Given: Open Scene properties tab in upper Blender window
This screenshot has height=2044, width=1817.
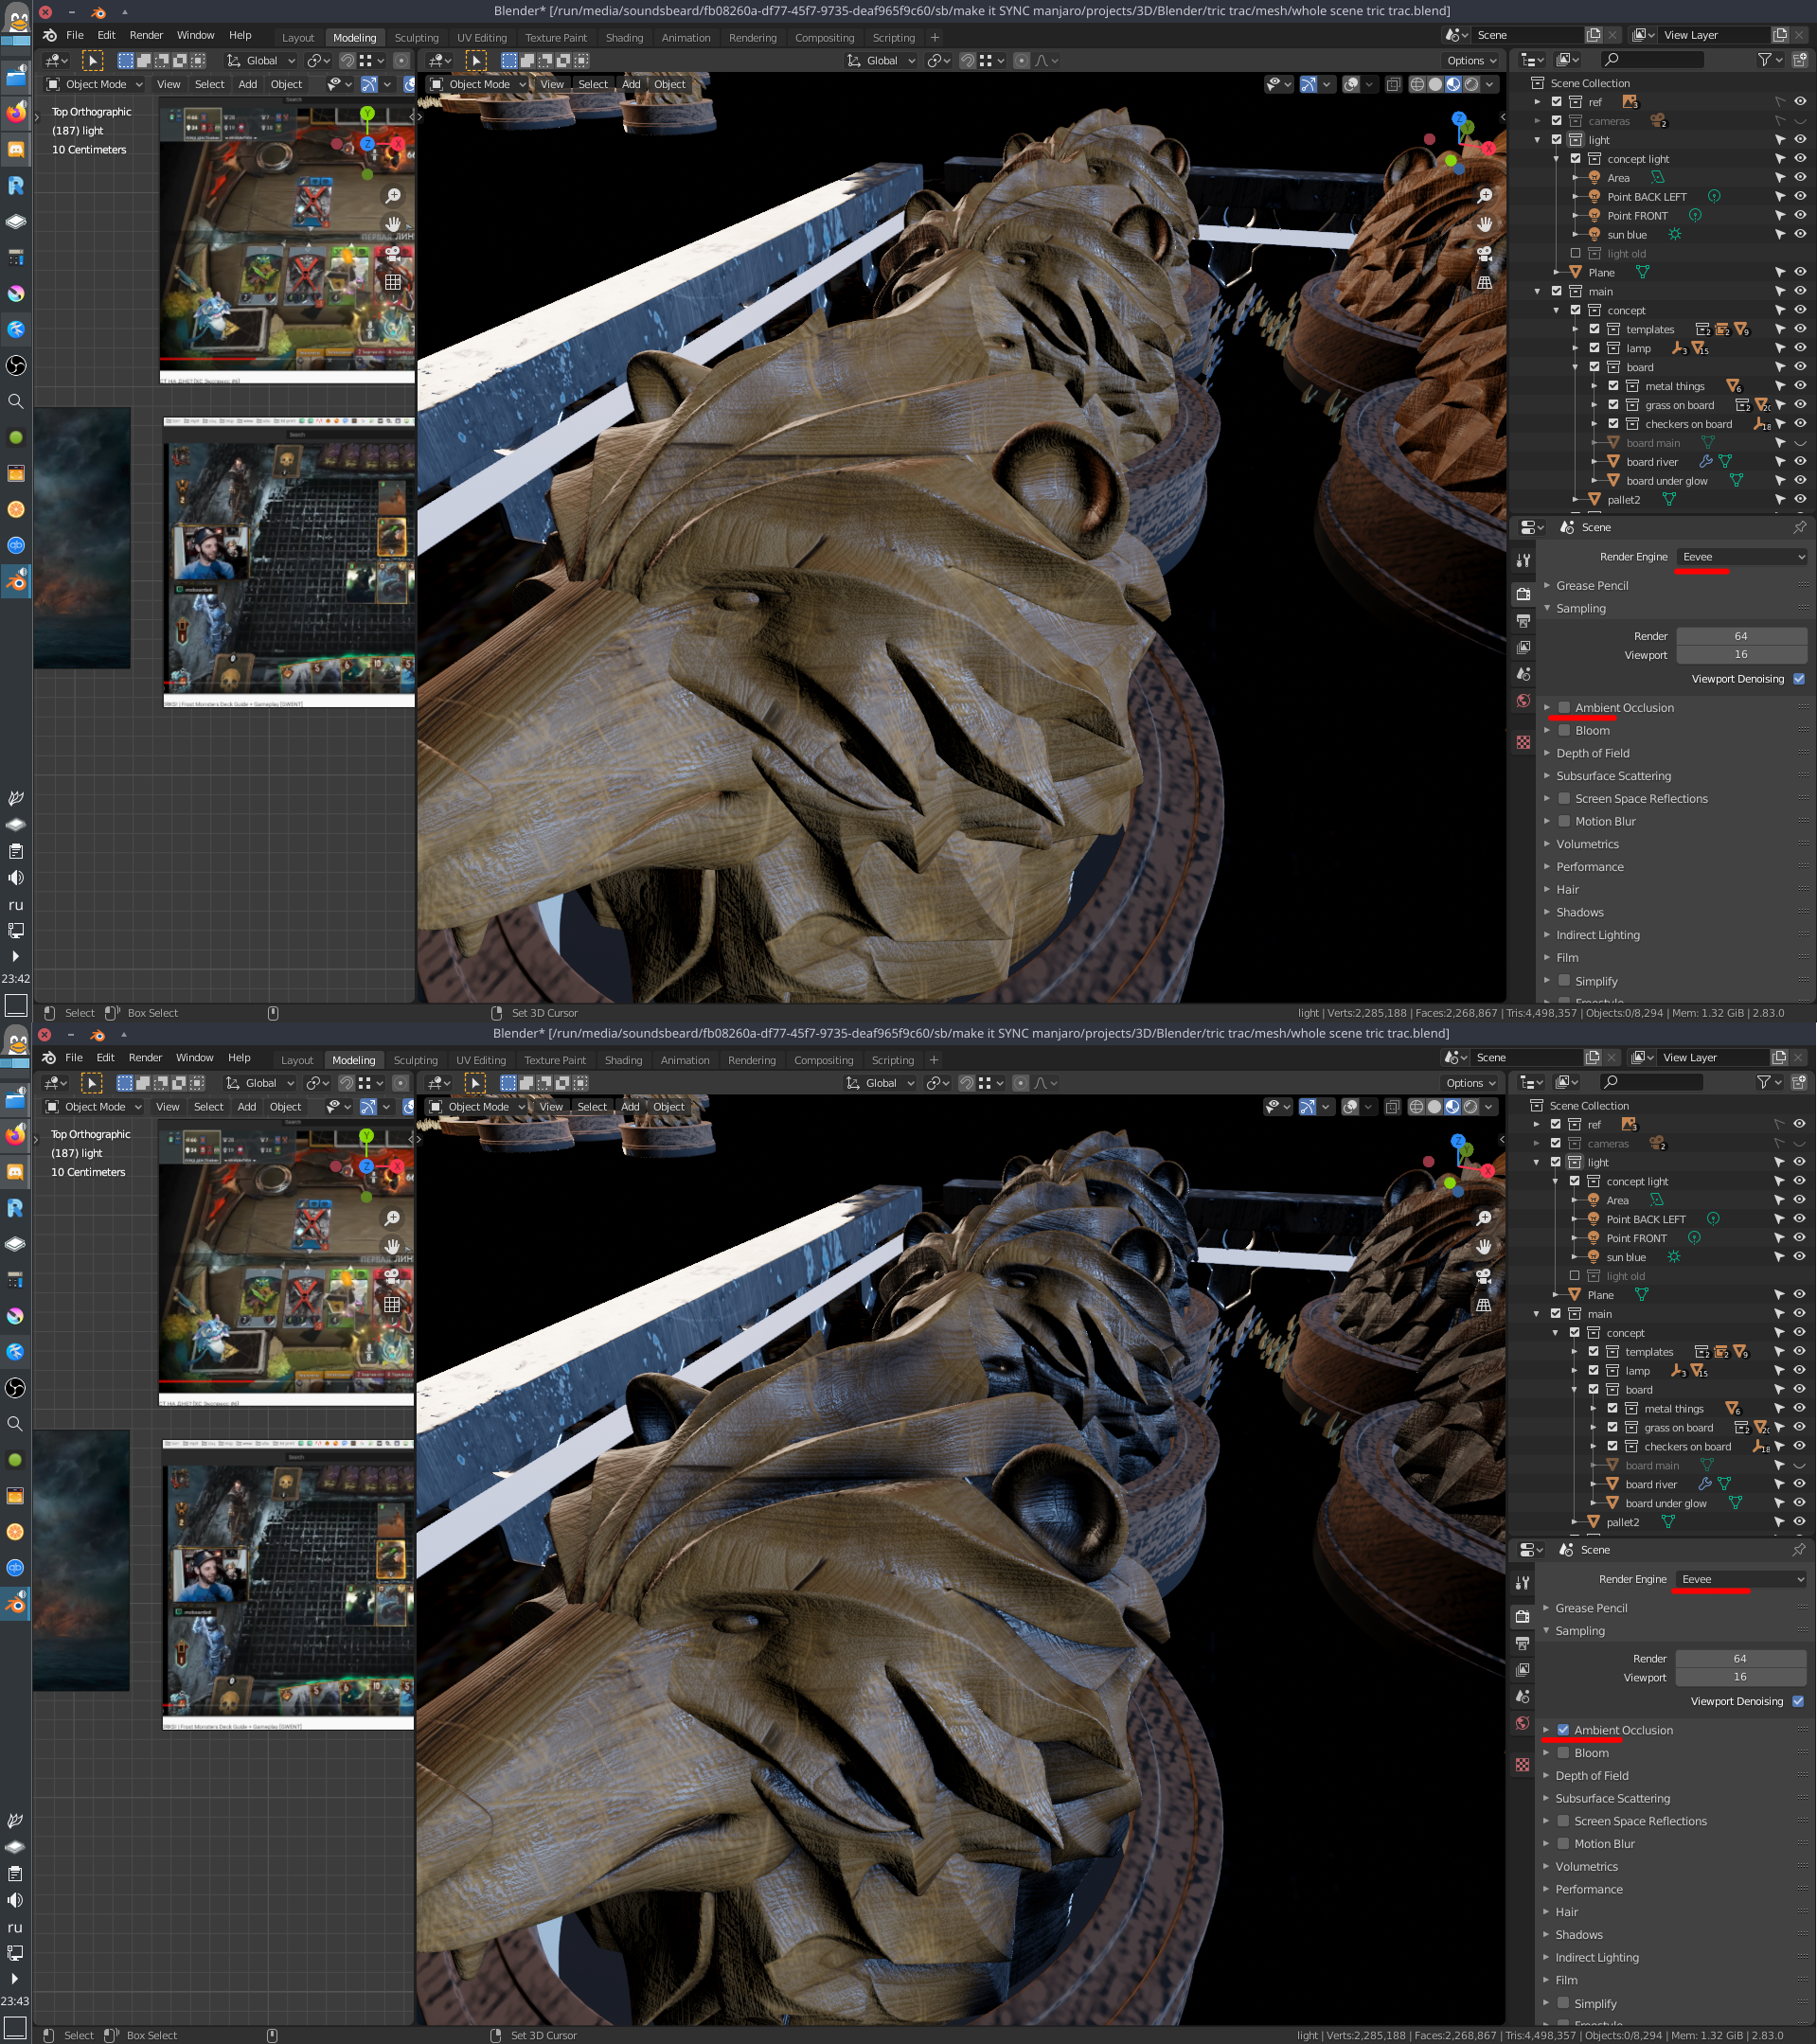Looking at the screenshot, I should click(1523, 674).
